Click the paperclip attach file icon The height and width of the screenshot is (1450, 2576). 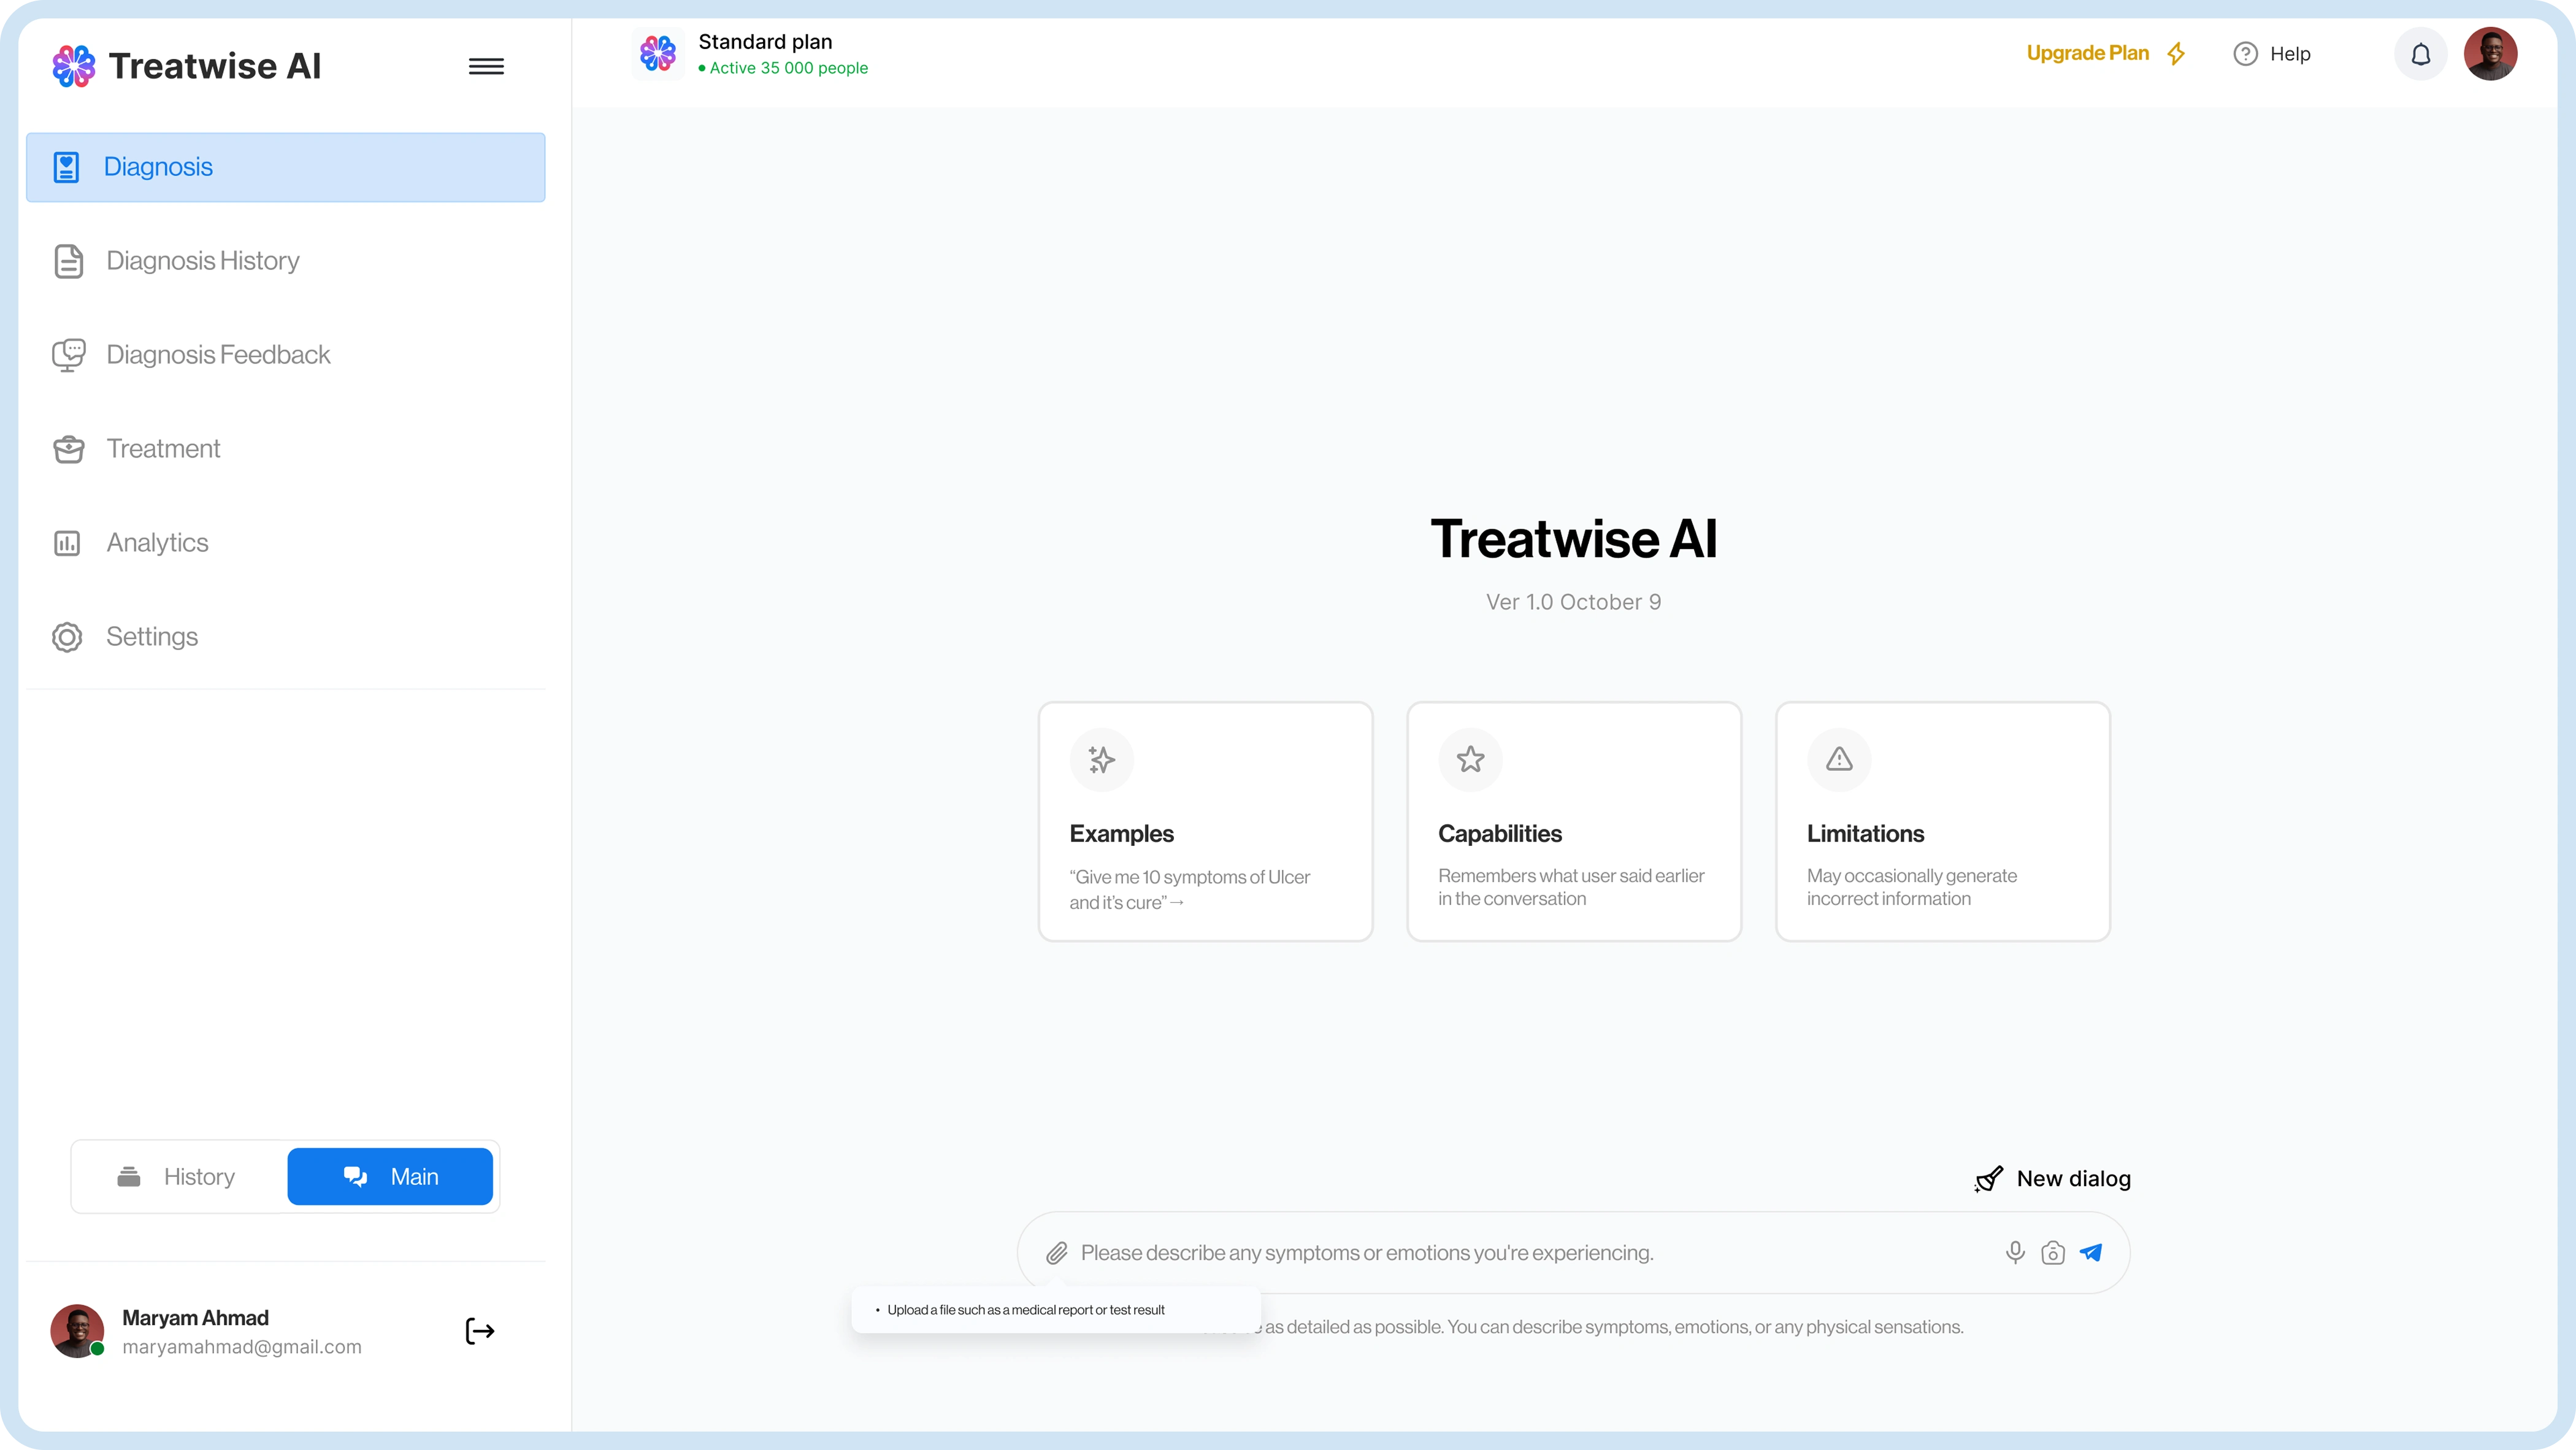tap(1056, 1253)
